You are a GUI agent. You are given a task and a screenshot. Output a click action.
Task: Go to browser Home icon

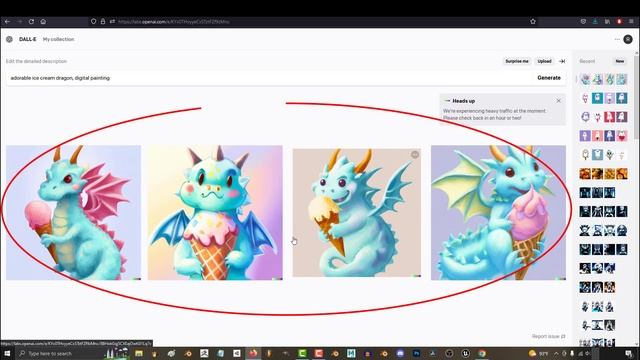coord(43,22)
